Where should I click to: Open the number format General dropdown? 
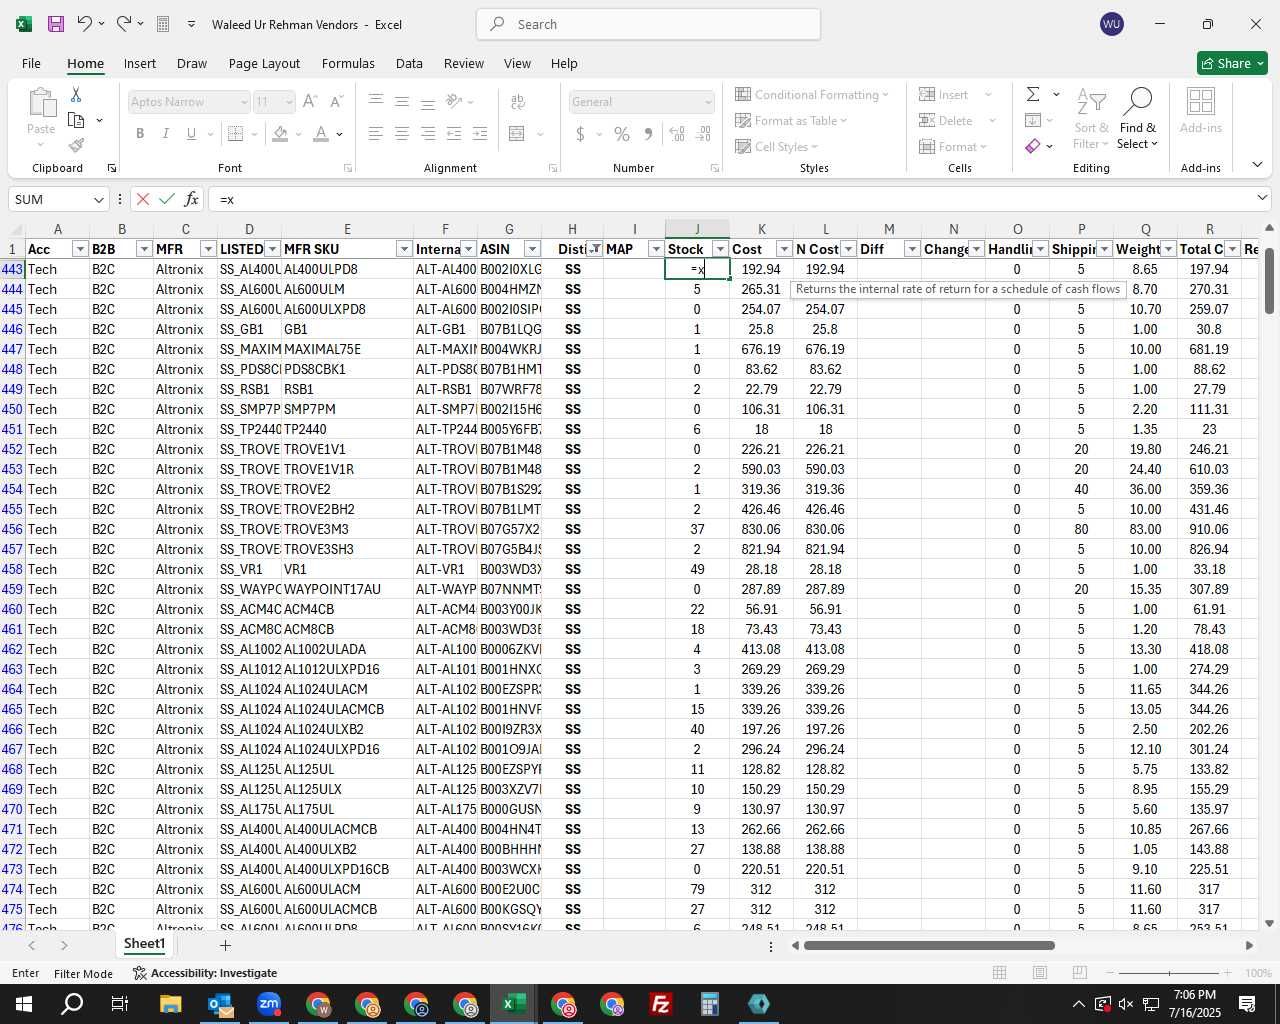(708, 102)
